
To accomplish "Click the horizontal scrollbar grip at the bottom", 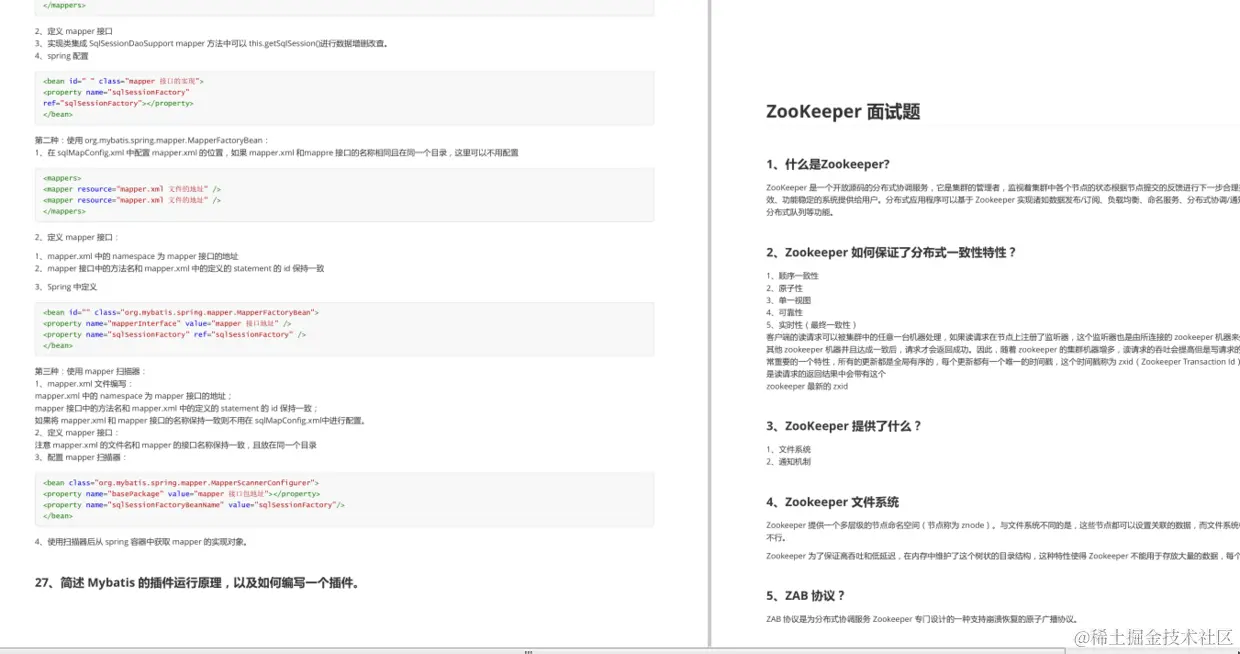I will click(528, 651).
